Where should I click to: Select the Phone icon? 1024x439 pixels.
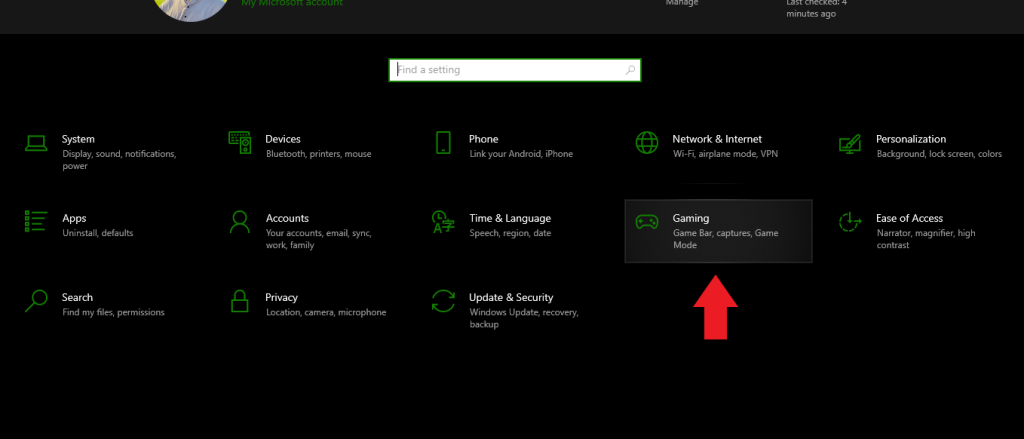point(443,142)
